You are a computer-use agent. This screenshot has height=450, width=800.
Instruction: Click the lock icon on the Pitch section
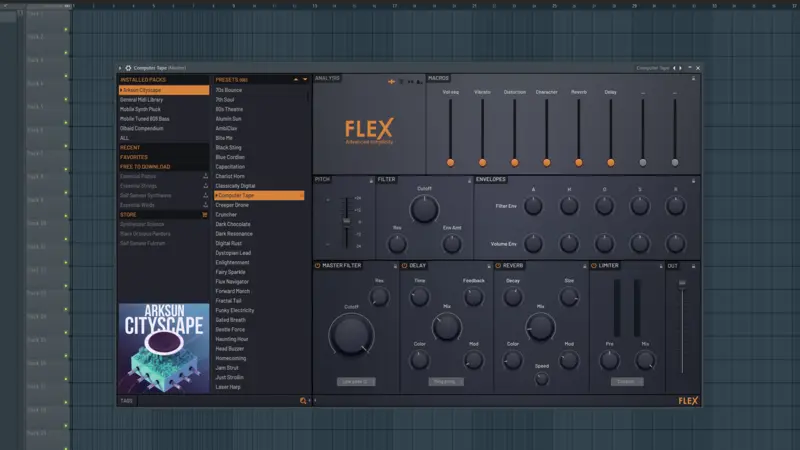point(371,181)
